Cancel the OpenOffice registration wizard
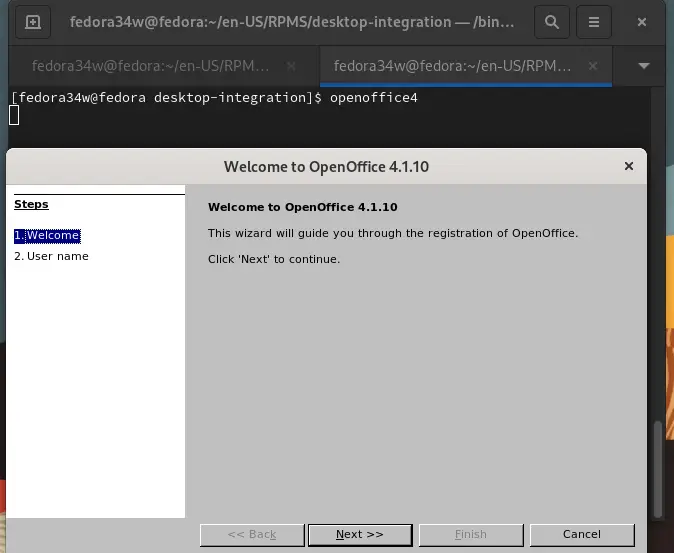The image size is (674, 553). click(x=582, y=535)
